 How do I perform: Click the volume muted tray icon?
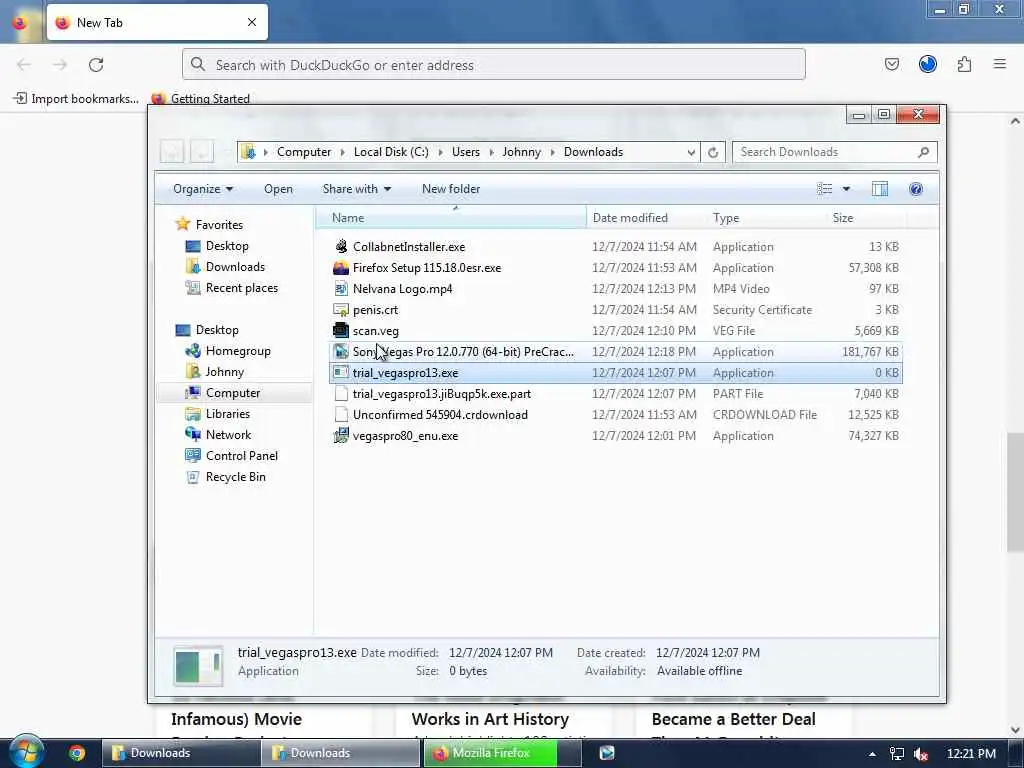(x=921, y=754)
